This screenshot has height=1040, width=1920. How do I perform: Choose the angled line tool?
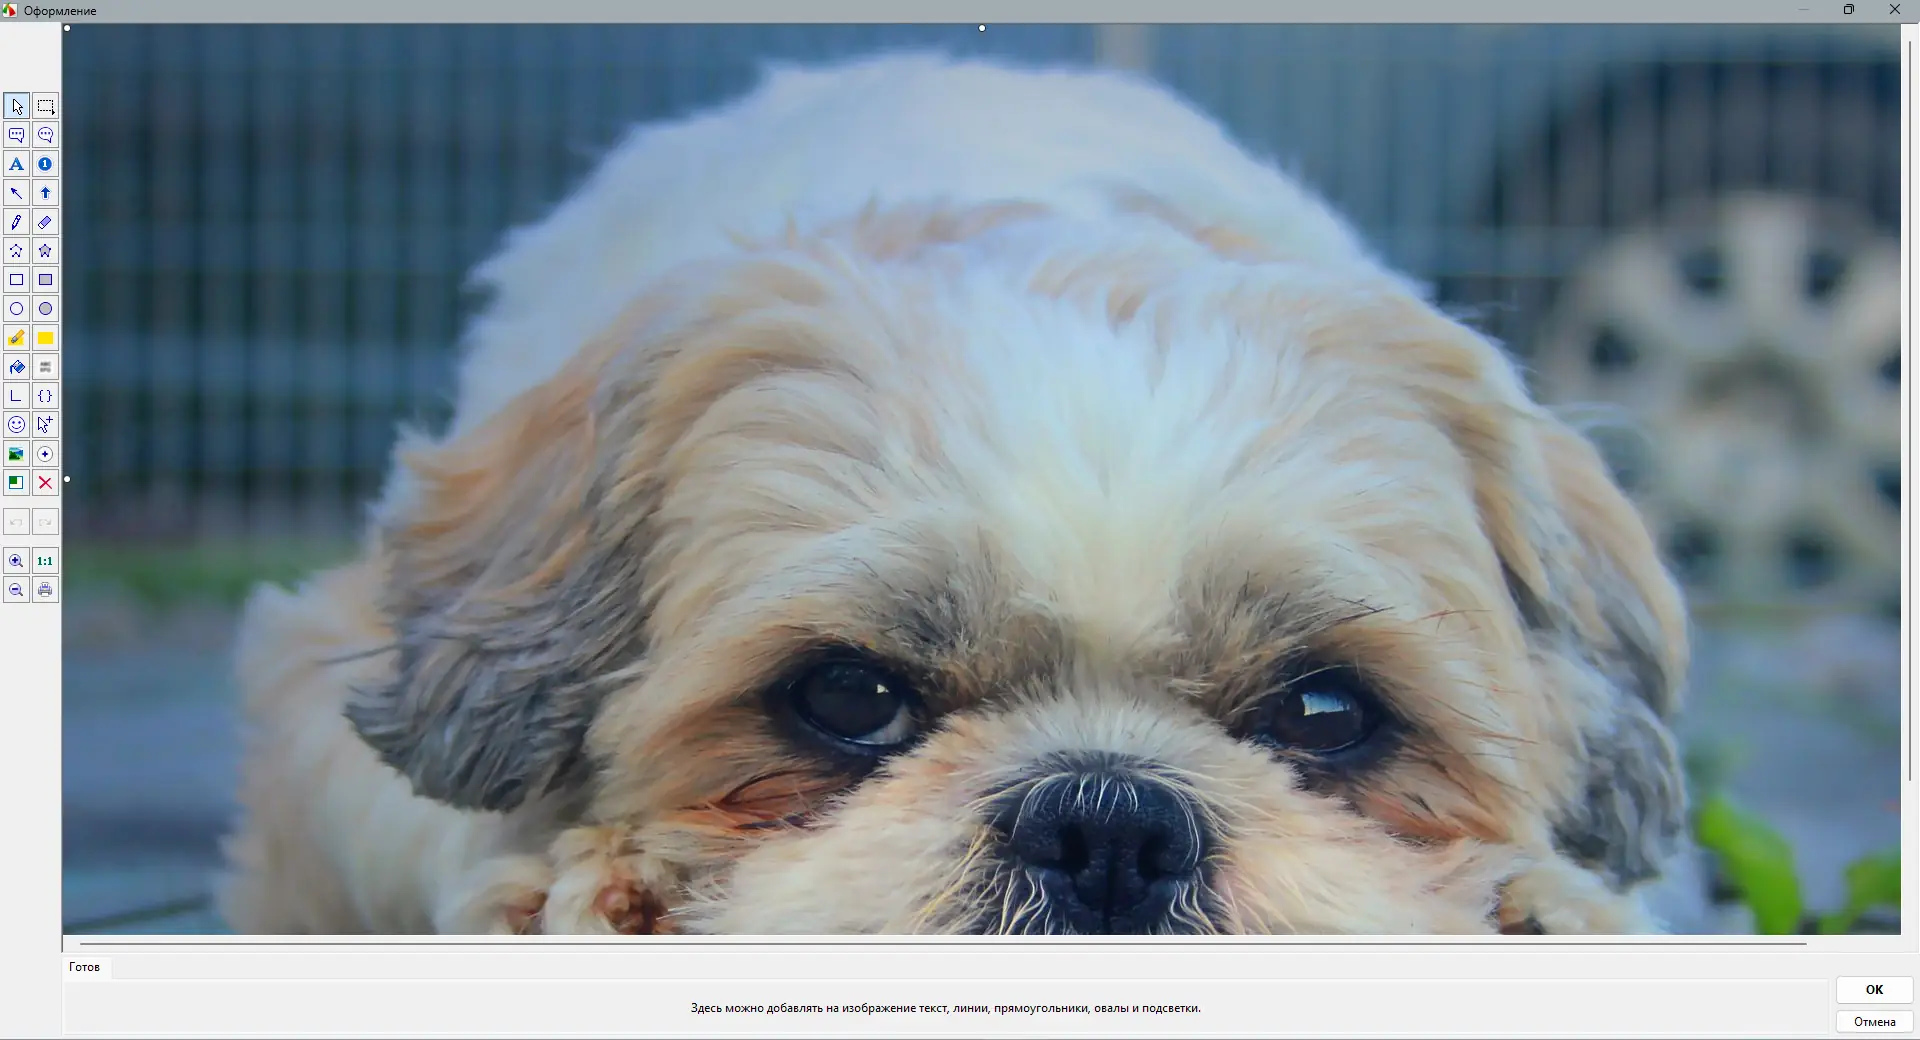16,396
